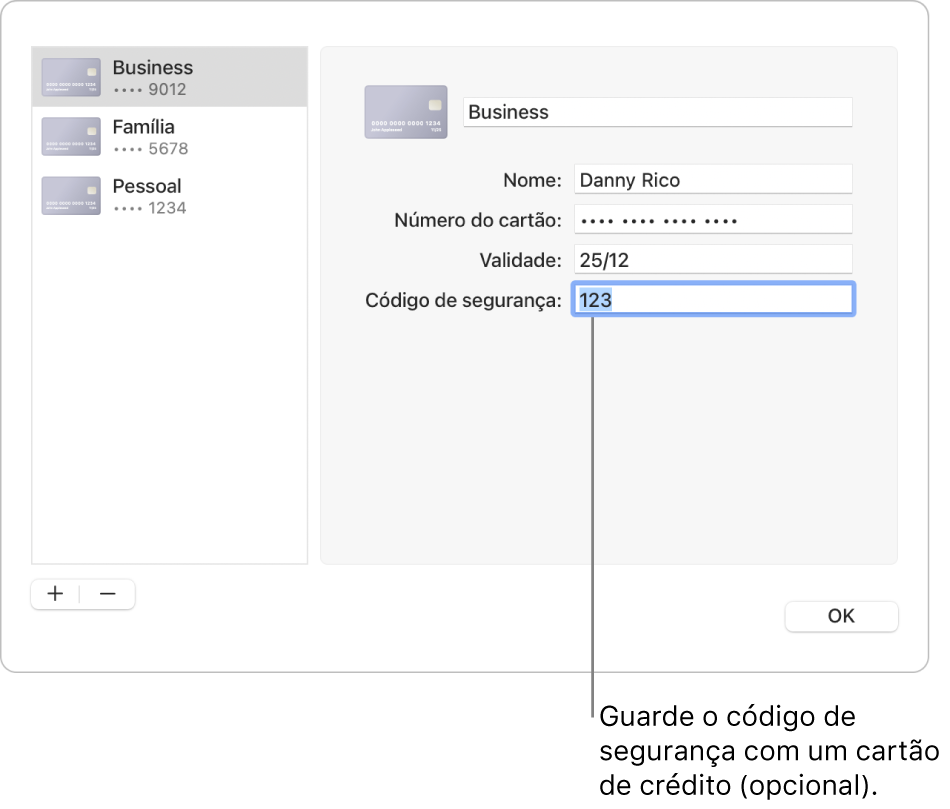Viewport: 950px width, 809px height.
Task: Click the security code field showing 123
Action: (x=713, y=300)
